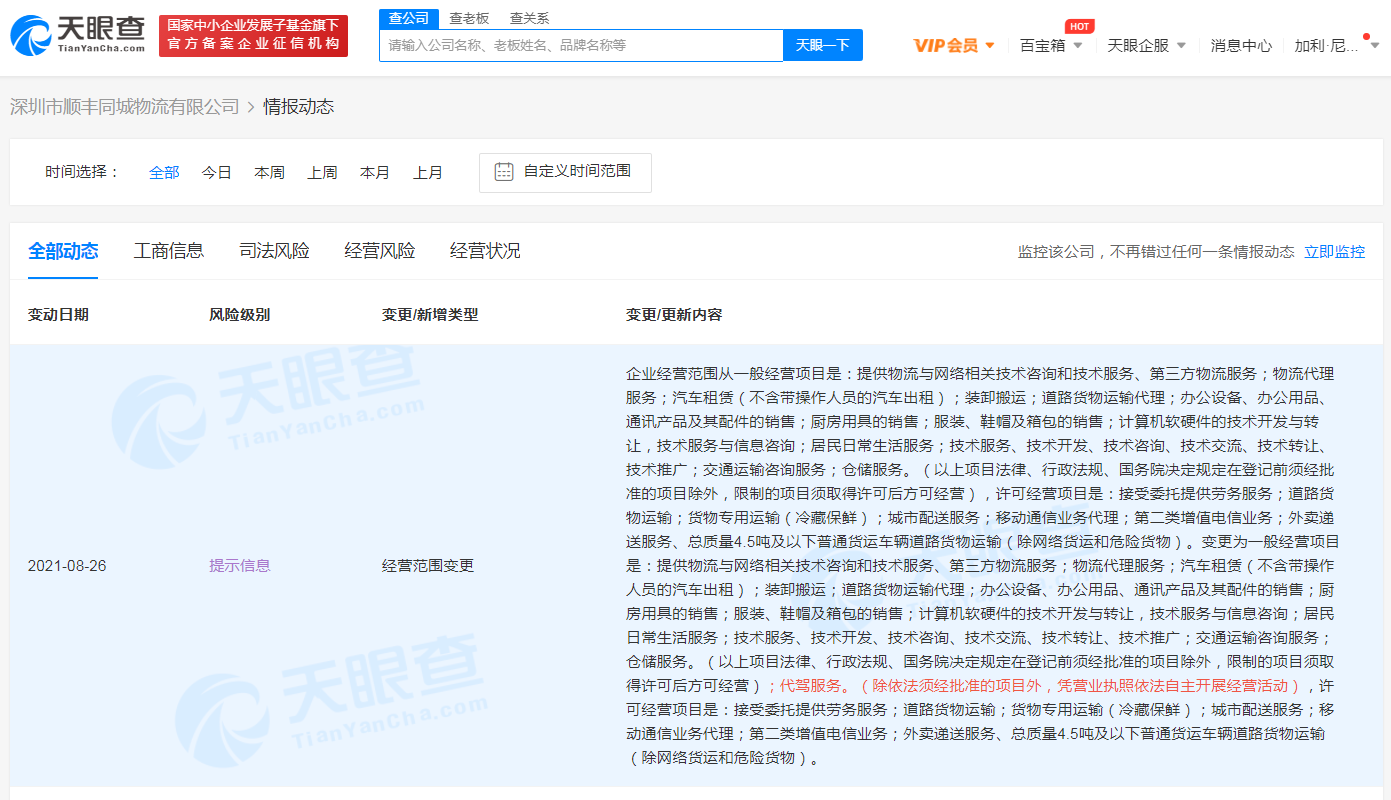1391x800 pixels.
Task: Select the 工商信息 tab
Action: (169, 251)
